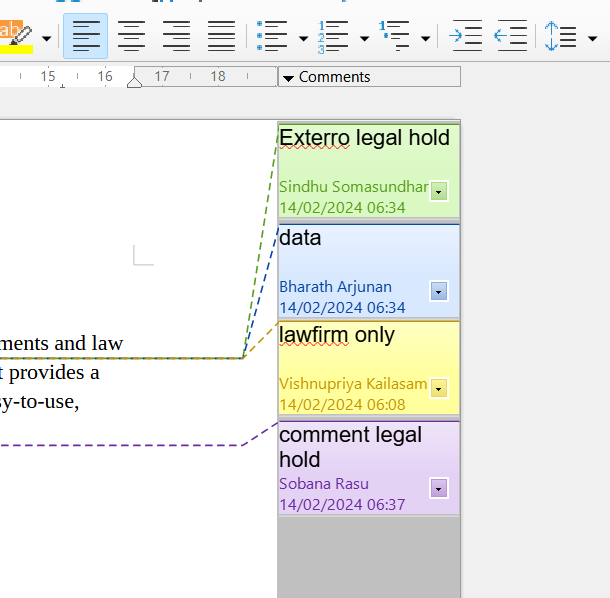The width and height of the screenshot is (610, 598).
Task: Apply justified alignment to text
Action: 221,37
